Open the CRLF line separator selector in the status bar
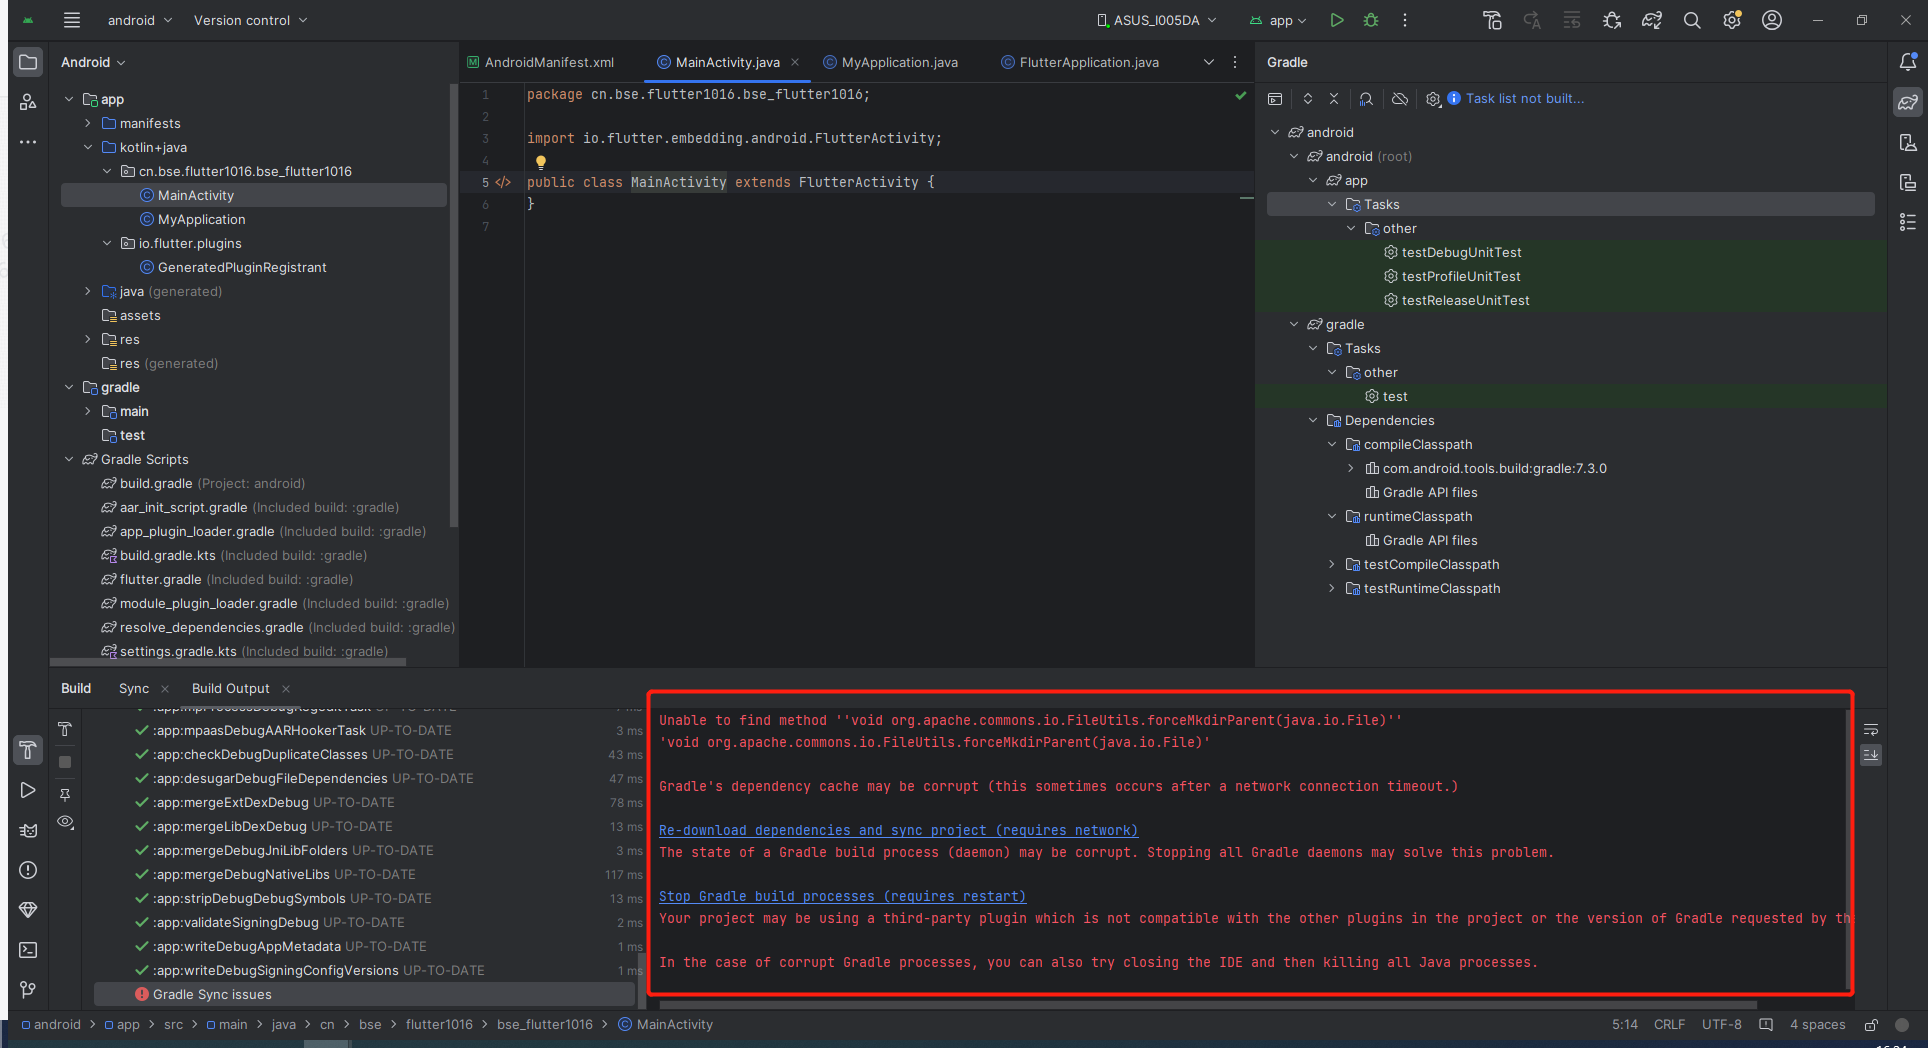Viewport: 1928px width, 1048px height. (1669, 1025)
